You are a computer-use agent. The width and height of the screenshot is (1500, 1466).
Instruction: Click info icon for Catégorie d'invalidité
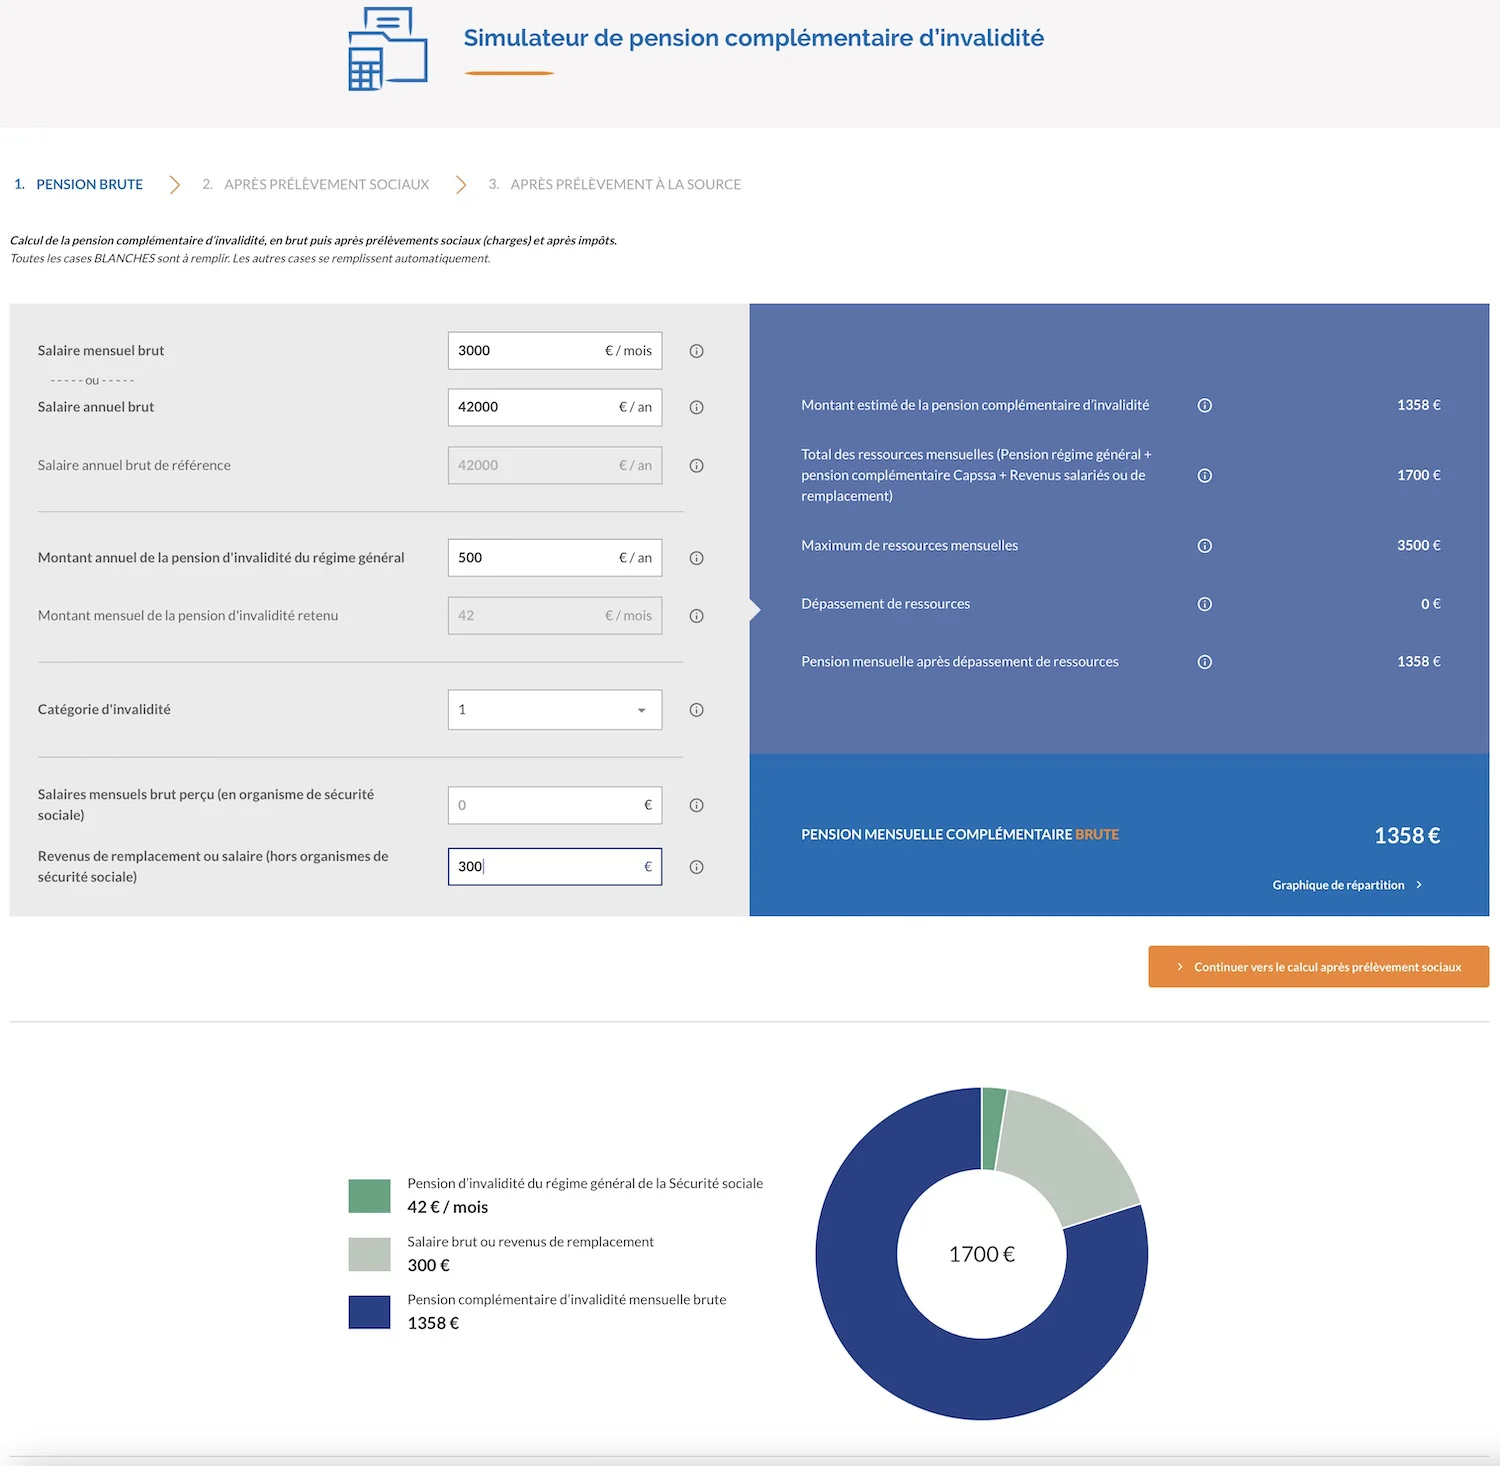point(696,710)
